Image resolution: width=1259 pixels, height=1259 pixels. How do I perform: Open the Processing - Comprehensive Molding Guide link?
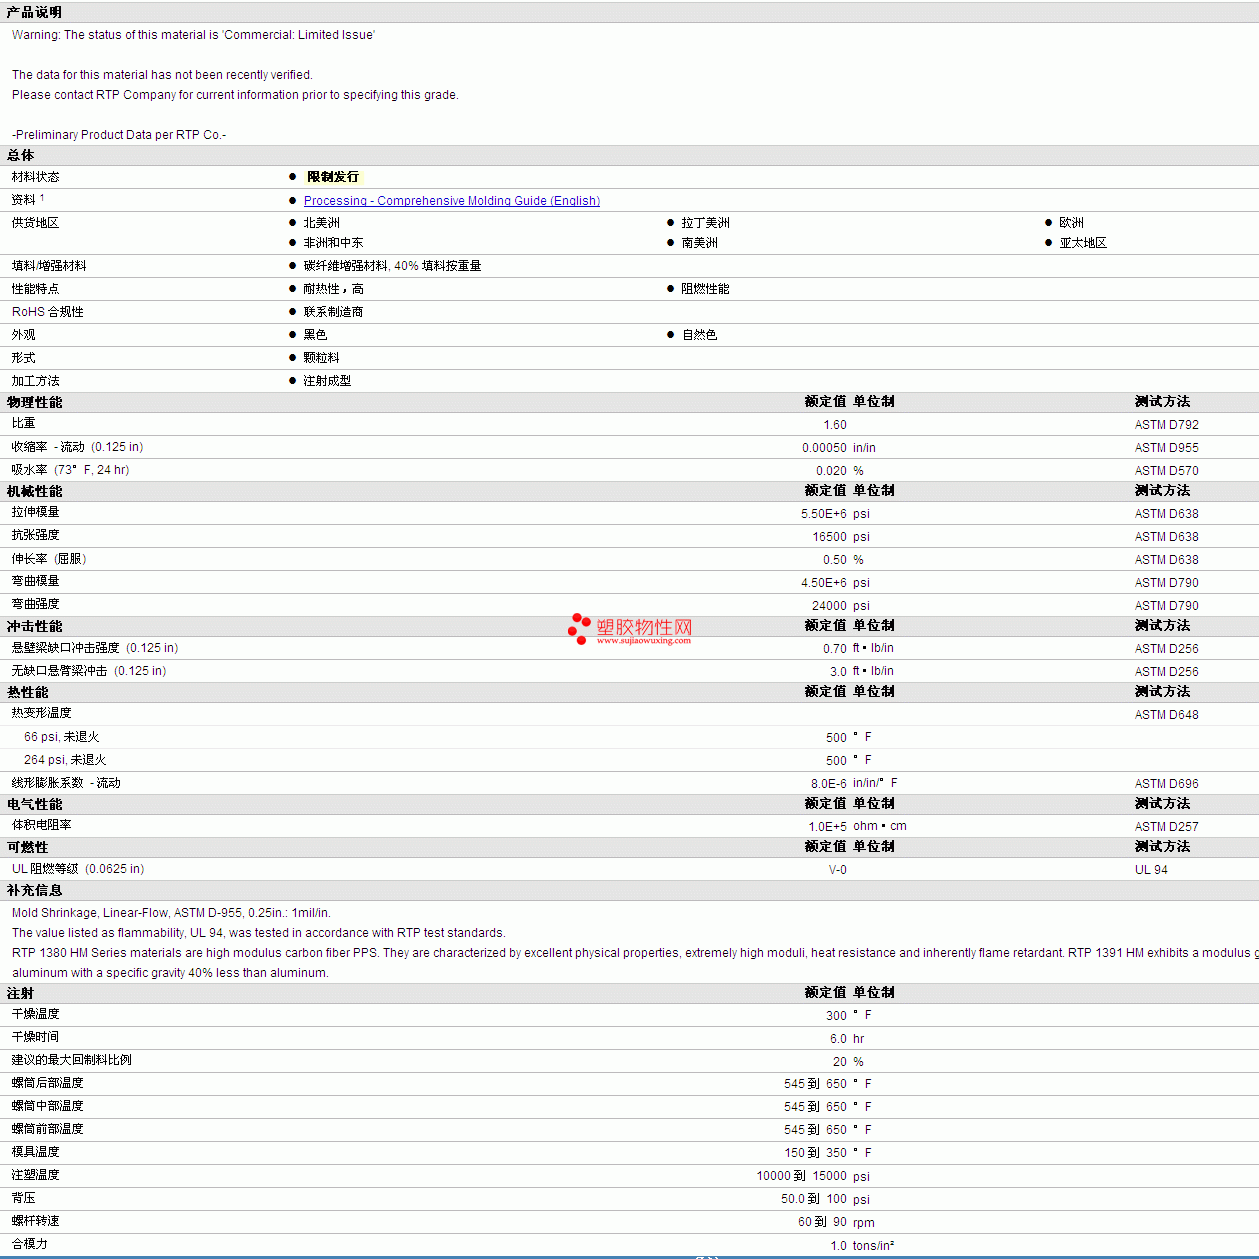point(451,201)
